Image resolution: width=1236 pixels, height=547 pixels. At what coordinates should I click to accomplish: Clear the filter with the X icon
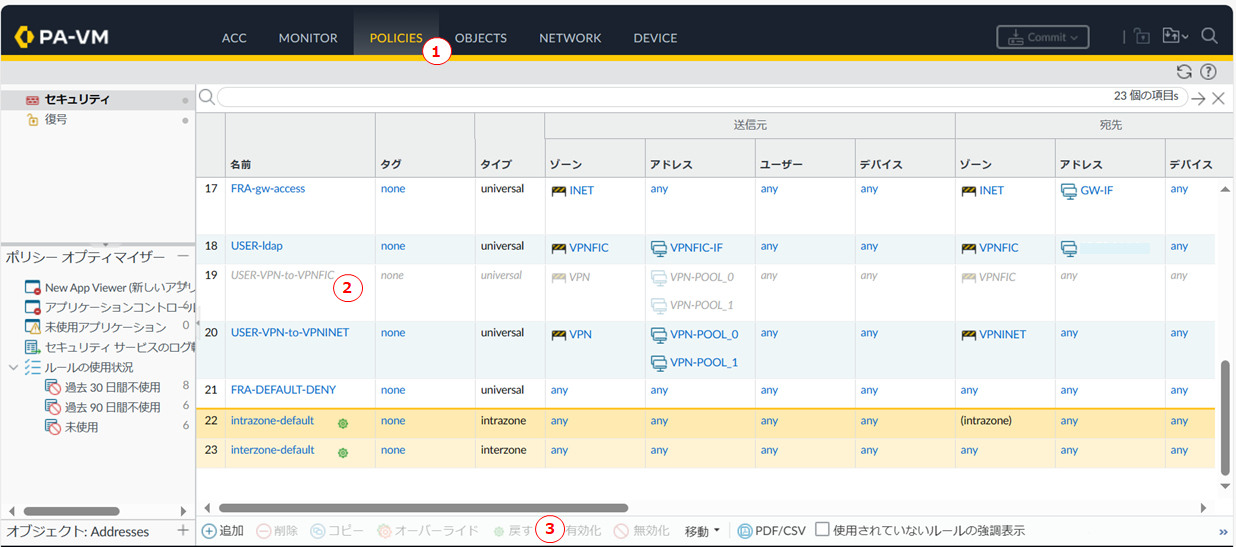click(x=1218, y=98)
